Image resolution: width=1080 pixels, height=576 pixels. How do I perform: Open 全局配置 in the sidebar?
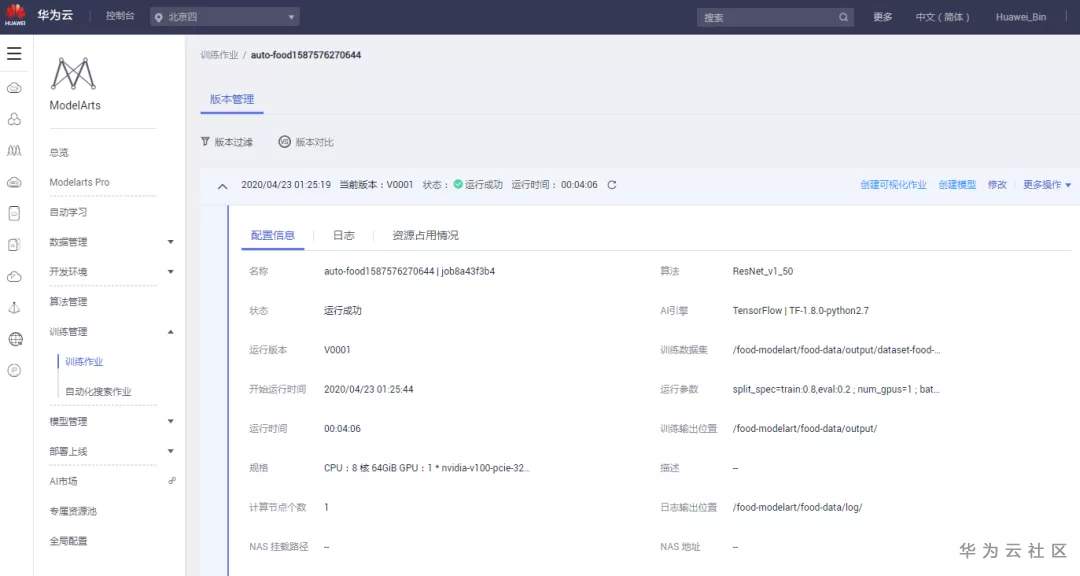coord(68,541)
